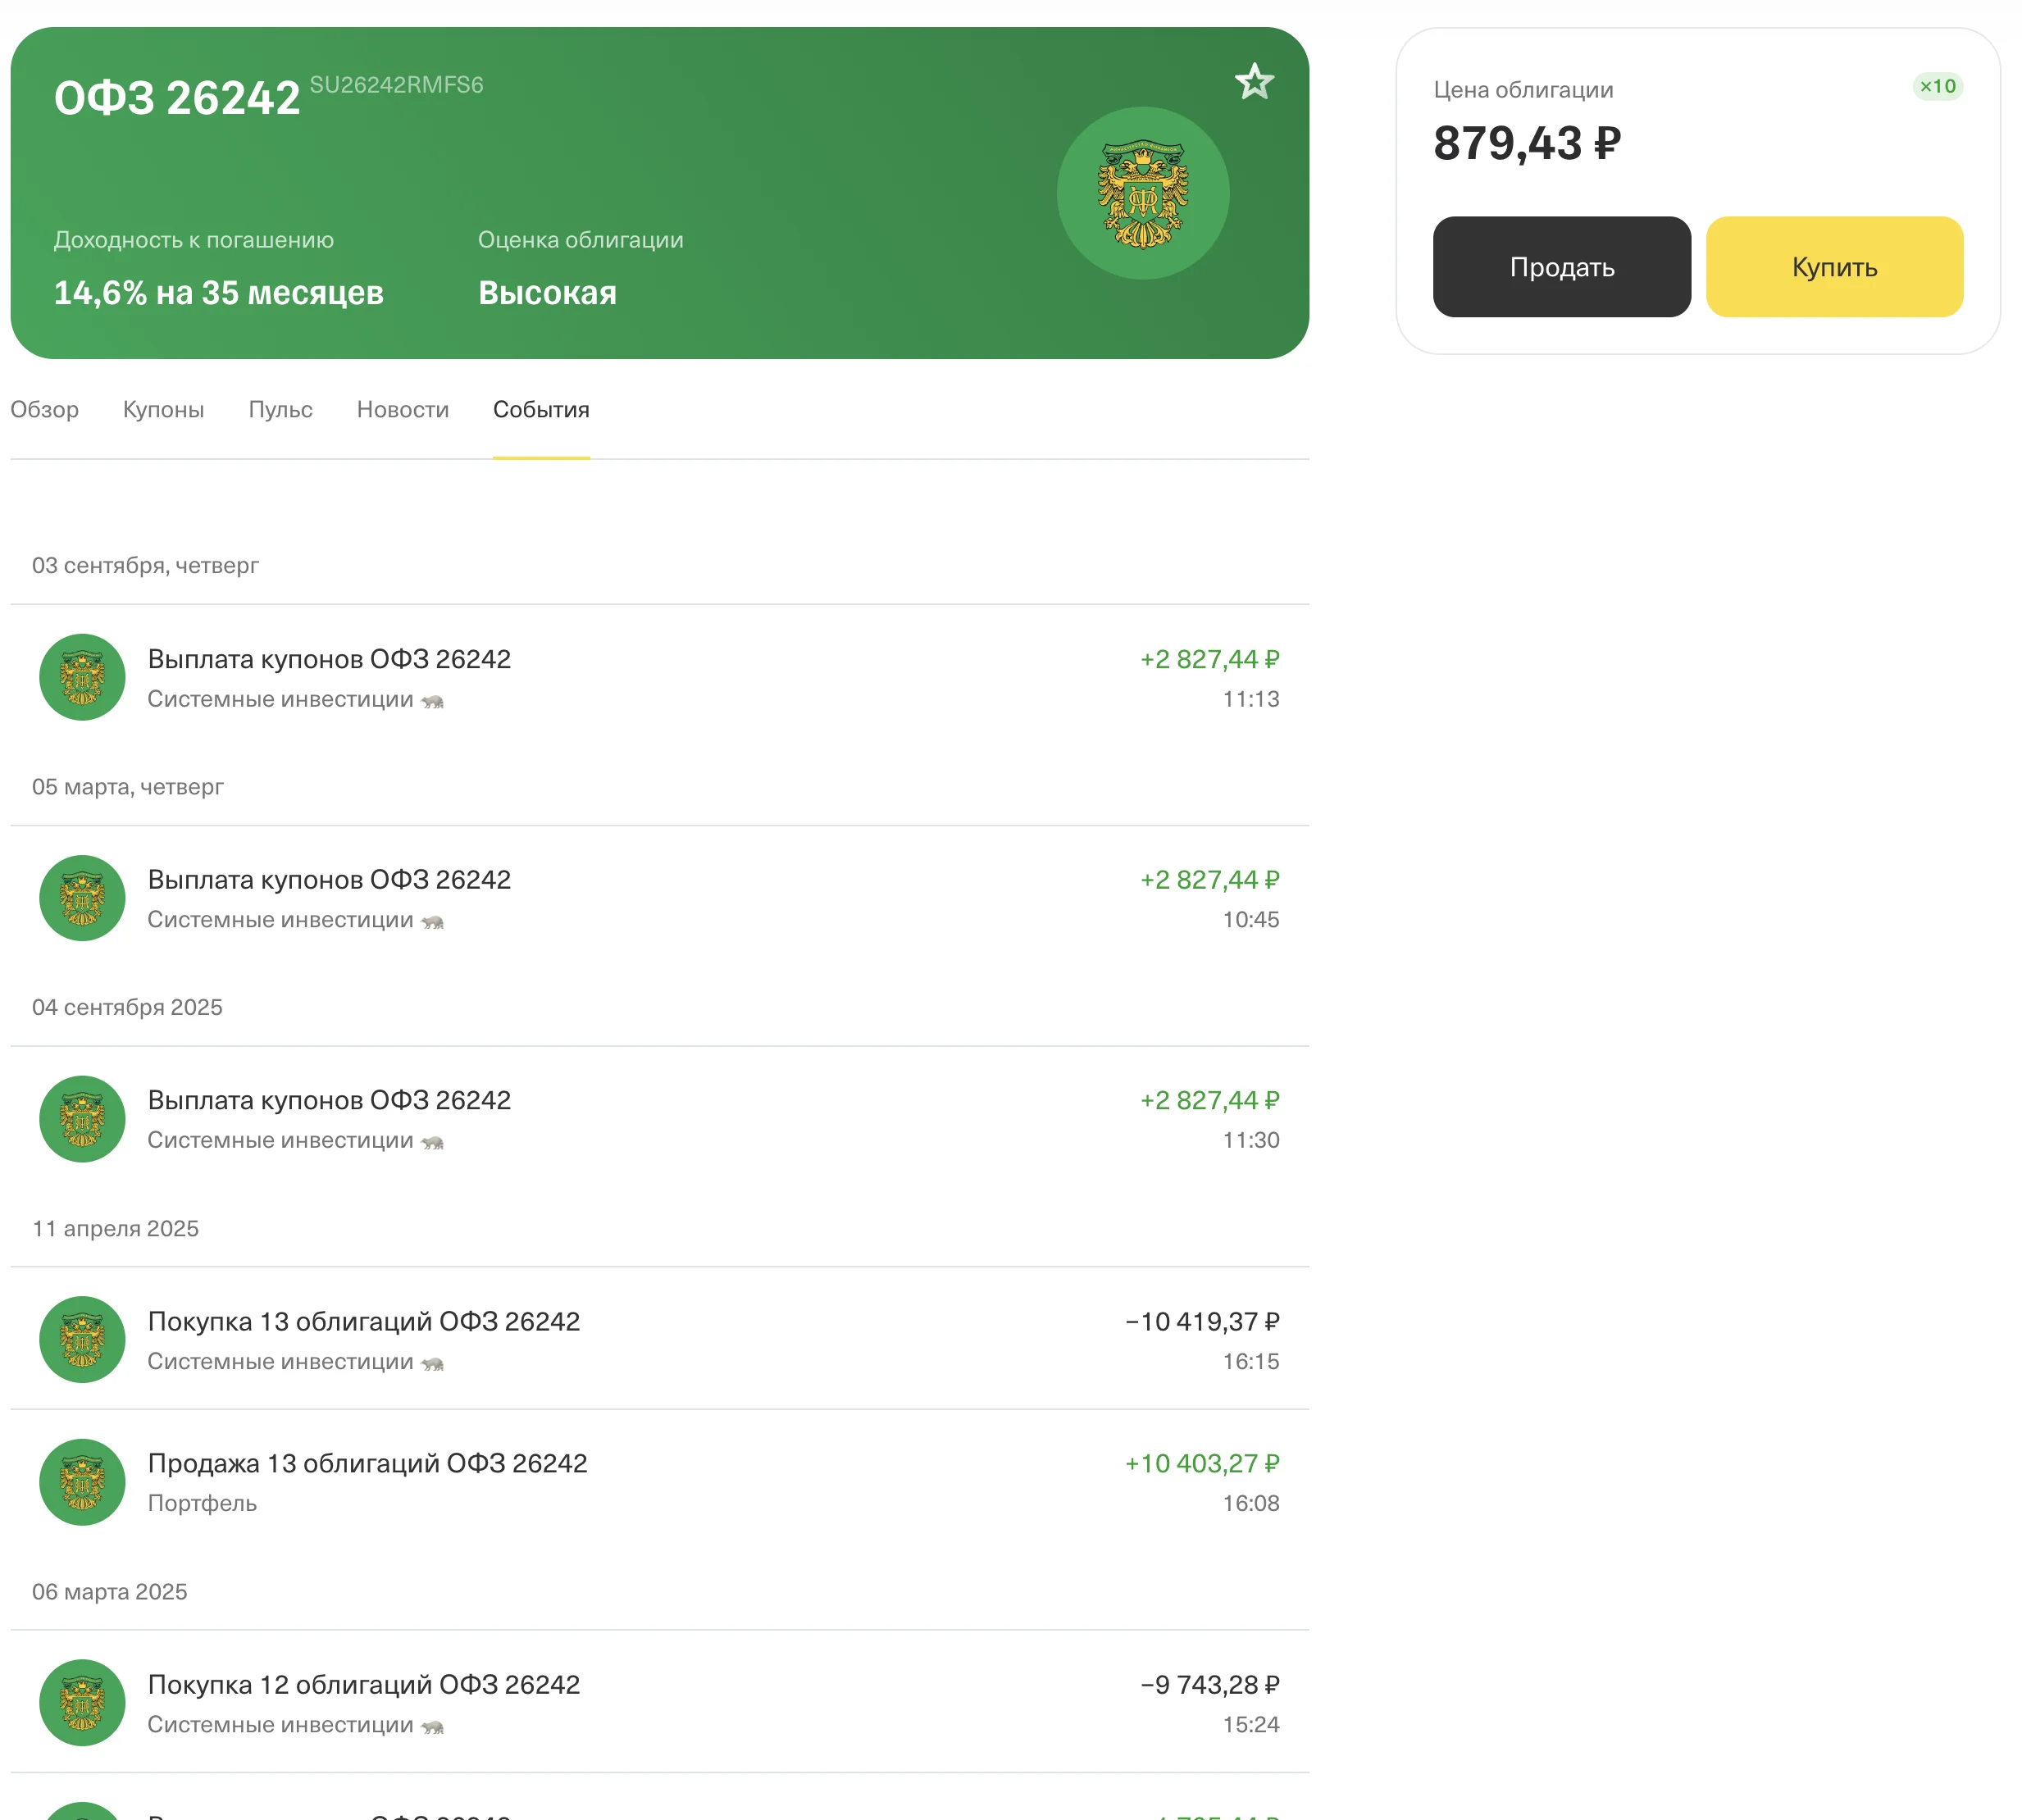2022x1820 pixels.
Task: Click bond icon of 11:13 coupon payment
Action: [x=82, y=677]
